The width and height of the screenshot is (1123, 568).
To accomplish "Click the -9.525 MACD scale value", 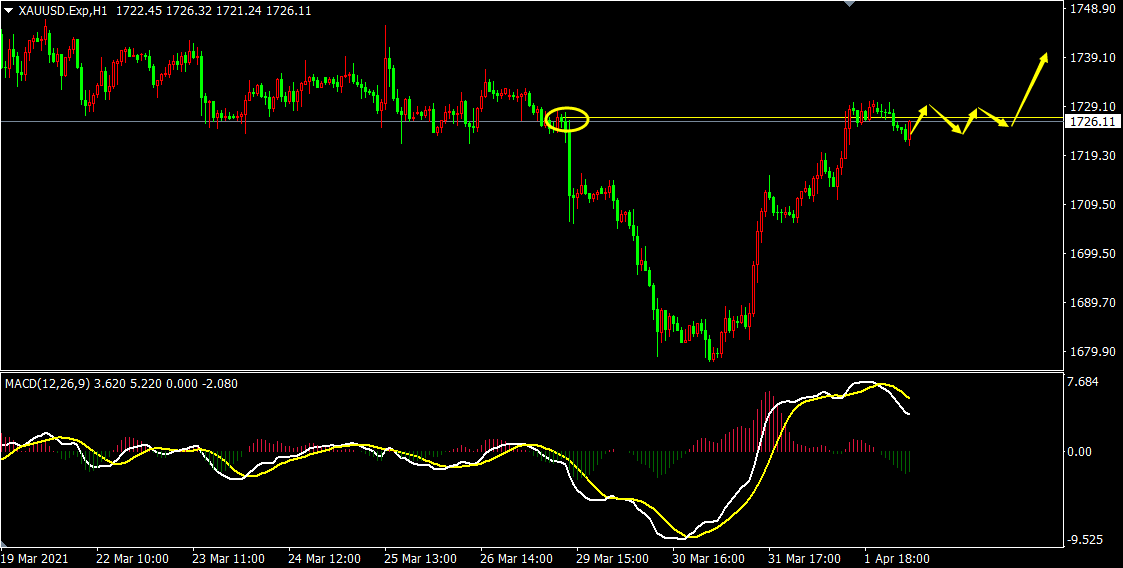I will tap(1084, 540).
